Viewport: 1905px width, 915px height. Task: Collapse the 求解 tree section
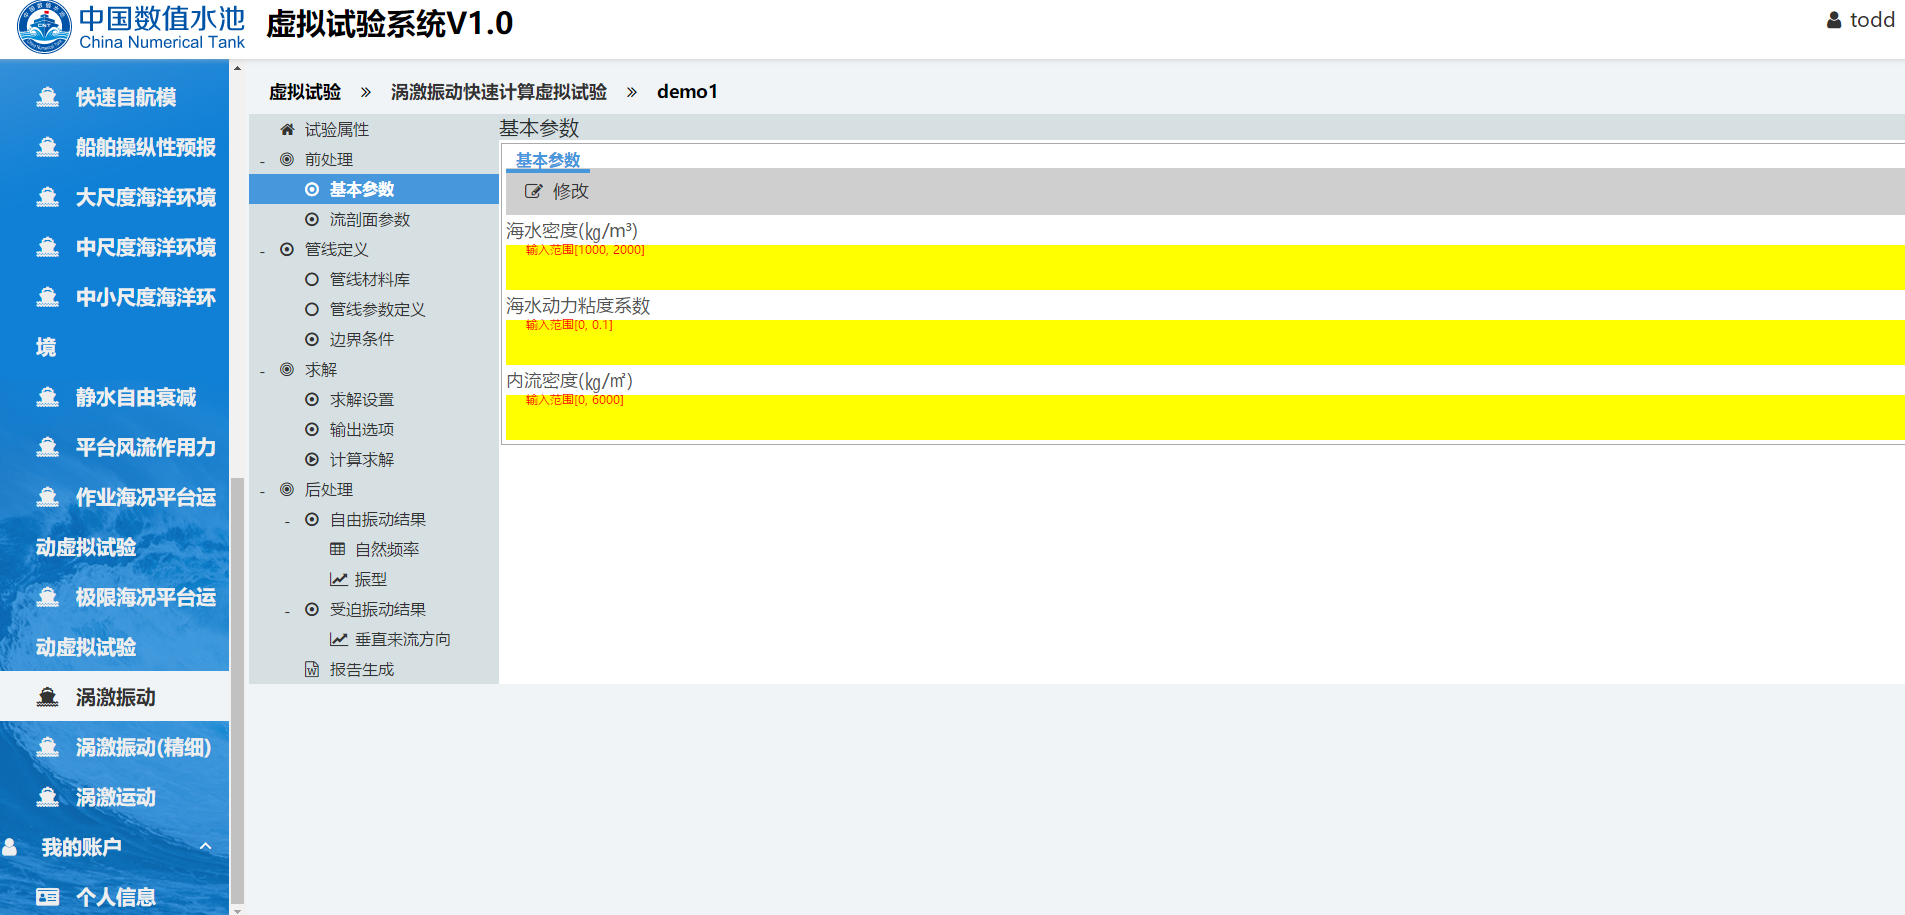point(263,371)
